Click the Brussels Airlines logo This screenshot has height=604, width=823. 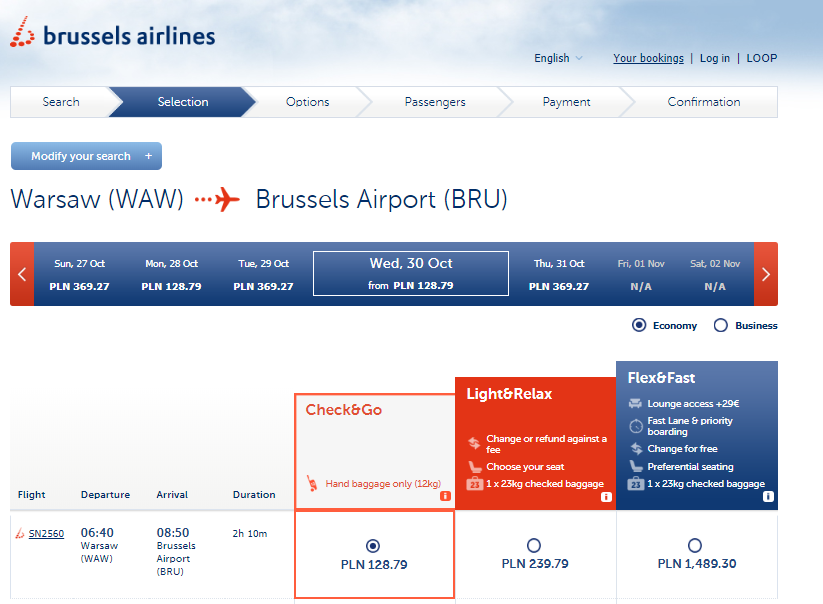[112, 33]
